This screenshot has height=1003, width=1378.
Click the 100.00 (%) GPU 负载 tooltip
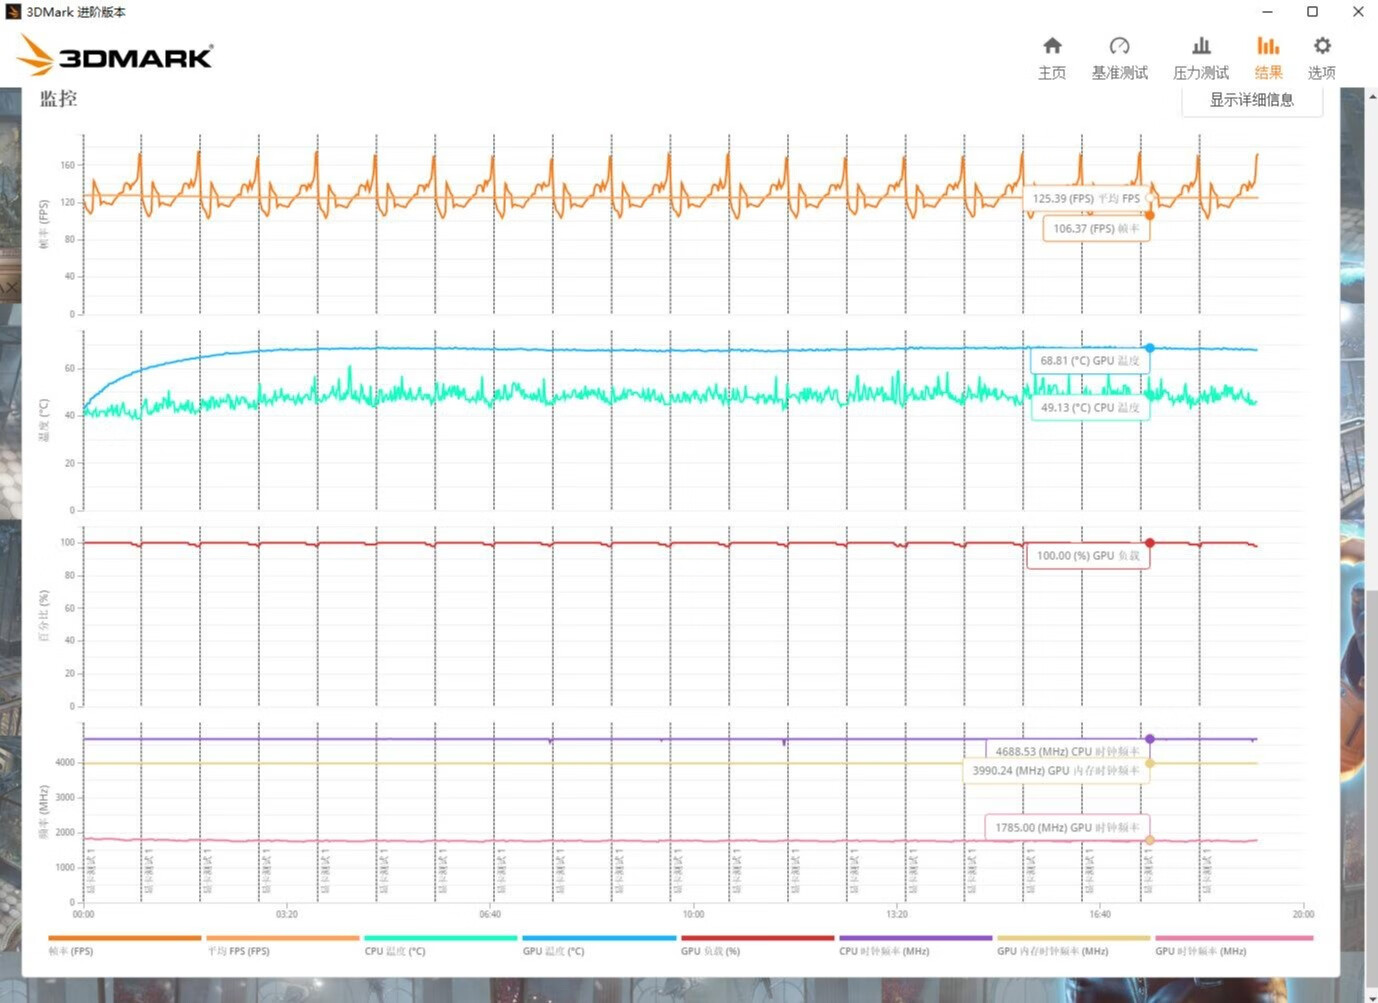coord(1088,555)
